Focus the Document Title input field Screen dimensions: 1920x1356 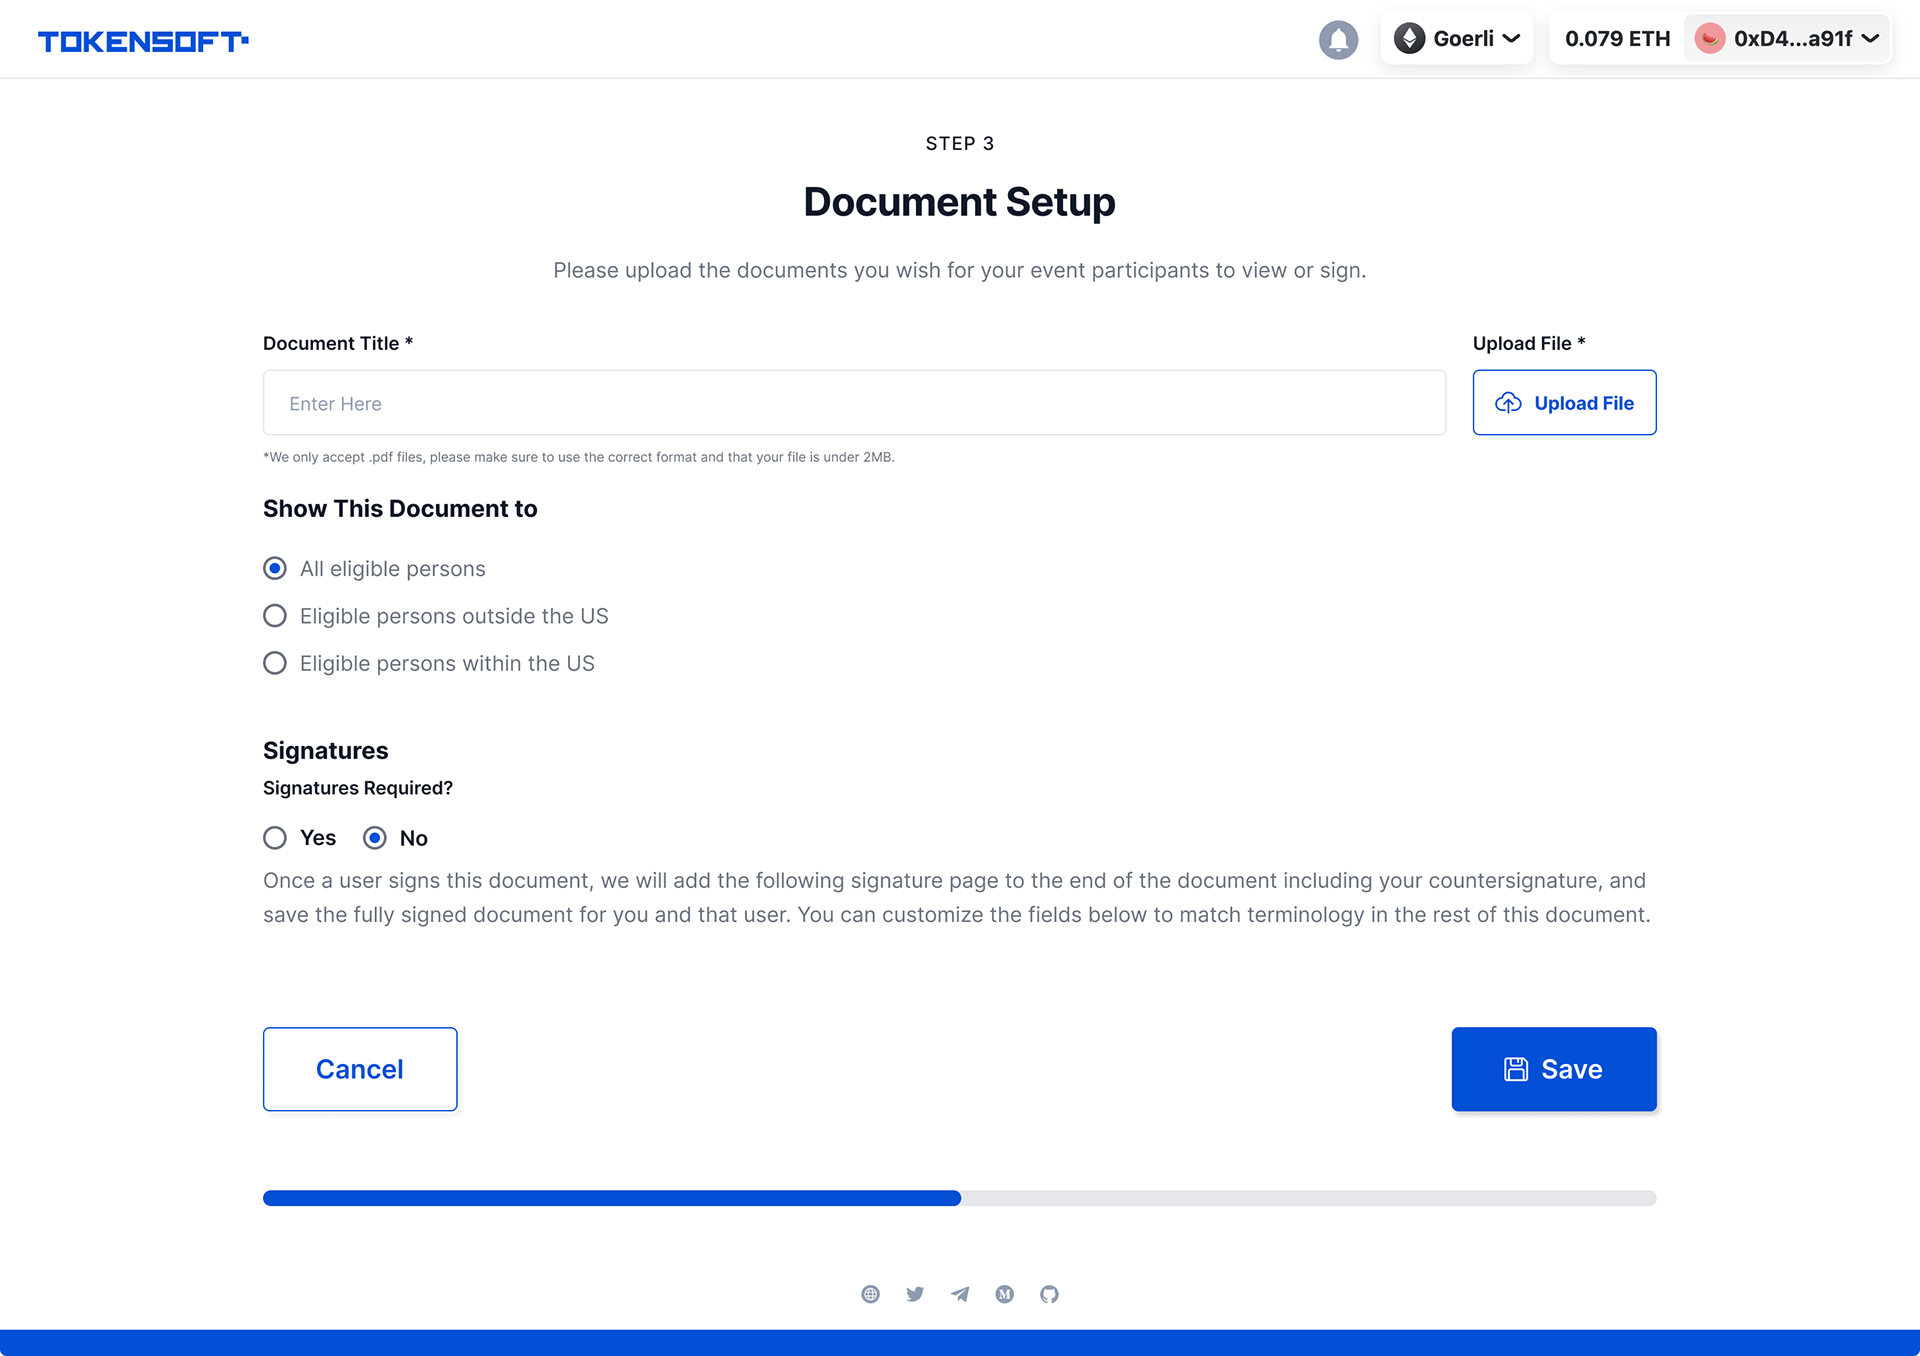(x=854, y=403)
